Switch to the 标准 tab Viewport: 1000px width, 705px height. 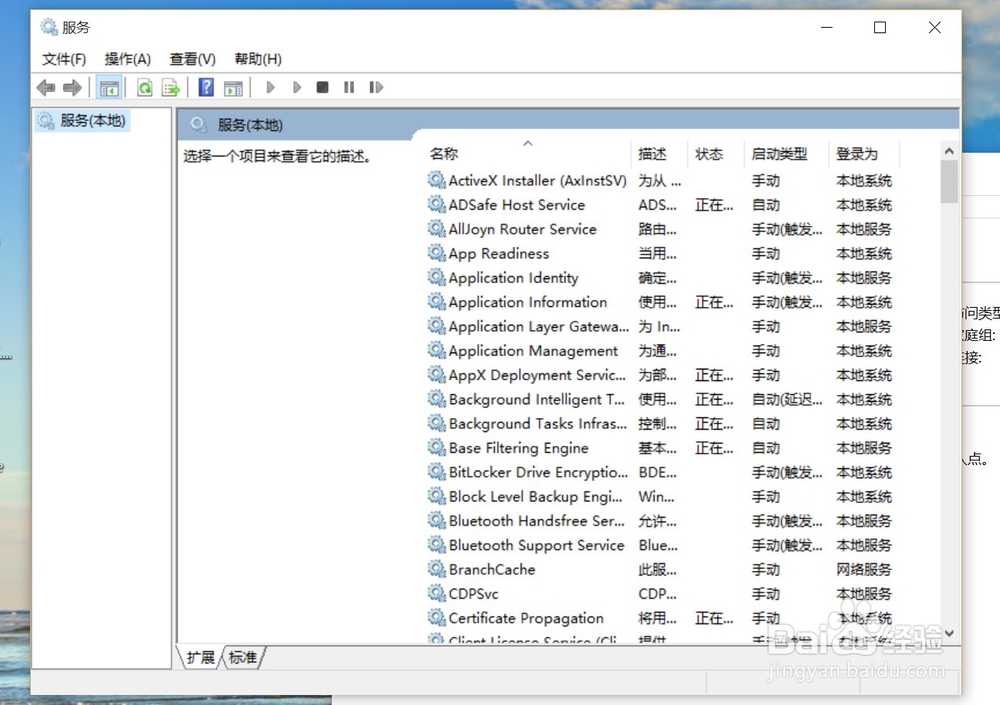243,657
